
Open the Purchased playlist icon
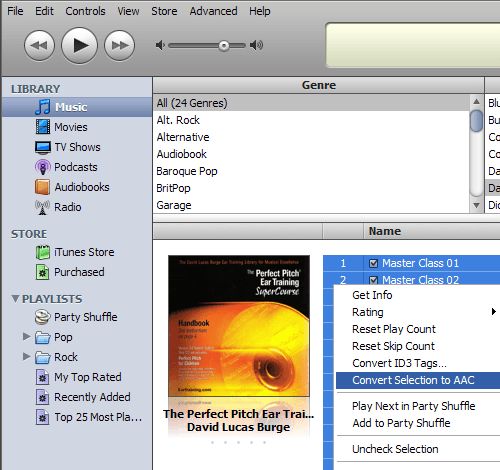(43, 272)
